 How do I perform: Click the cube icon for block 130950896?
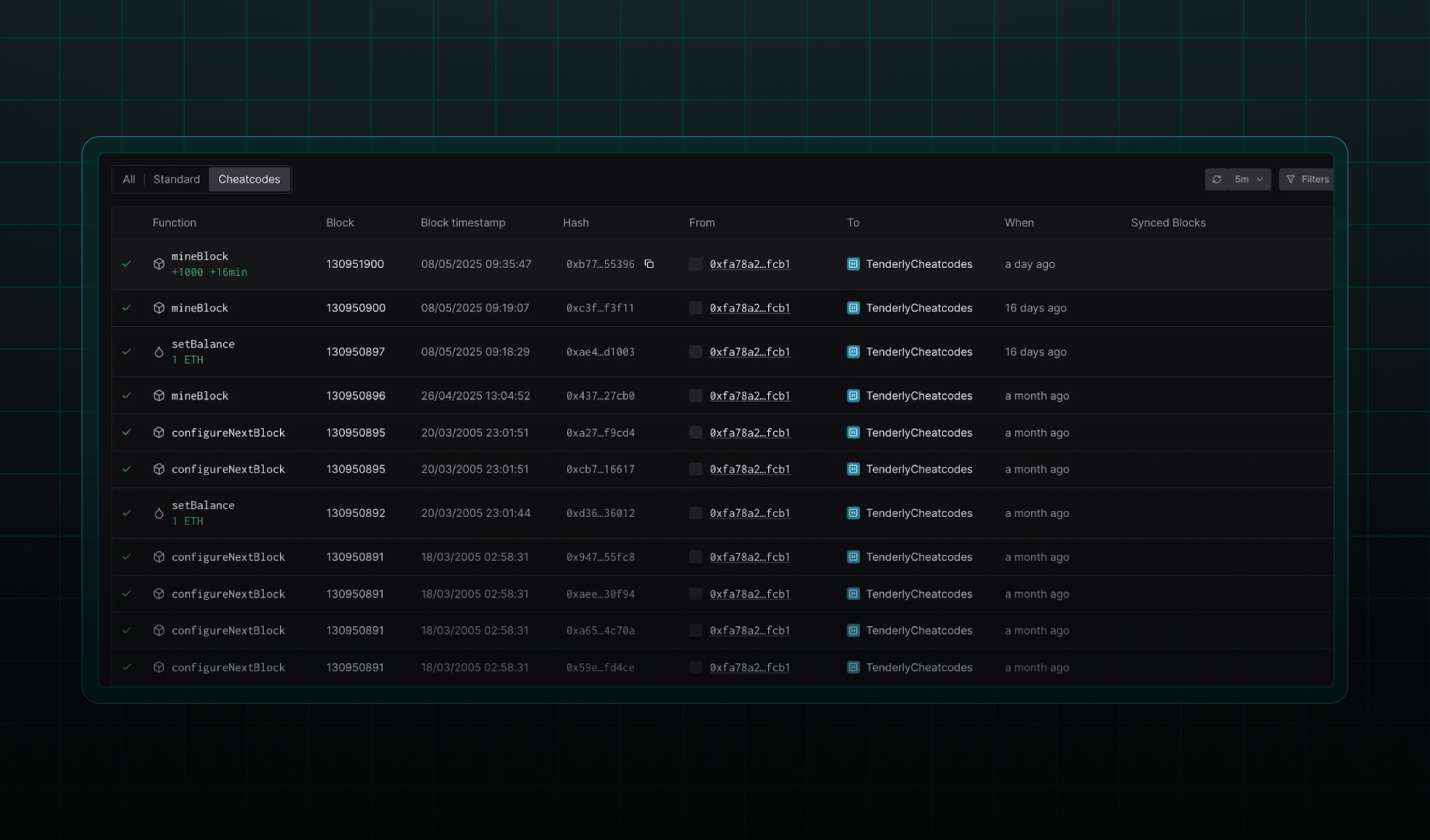[159, 396]
